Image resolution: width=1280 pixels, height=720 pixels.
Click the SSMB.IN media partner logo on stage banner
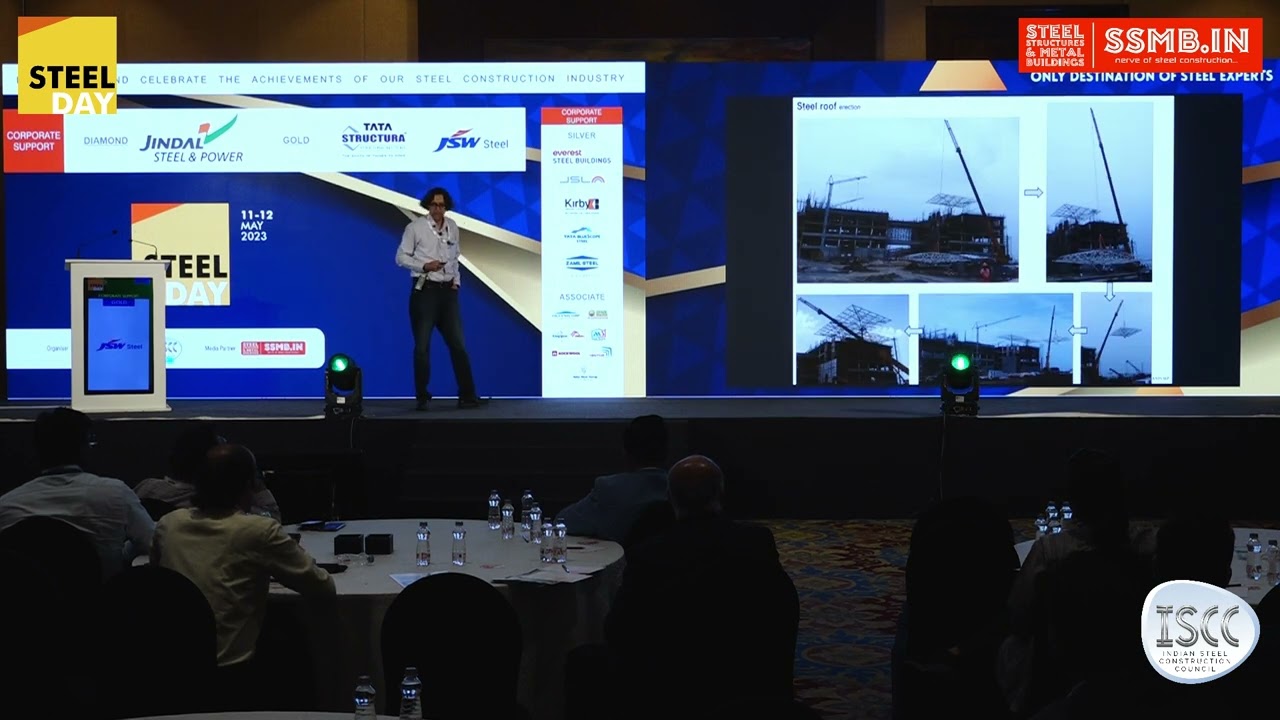(x=273, y=348)
